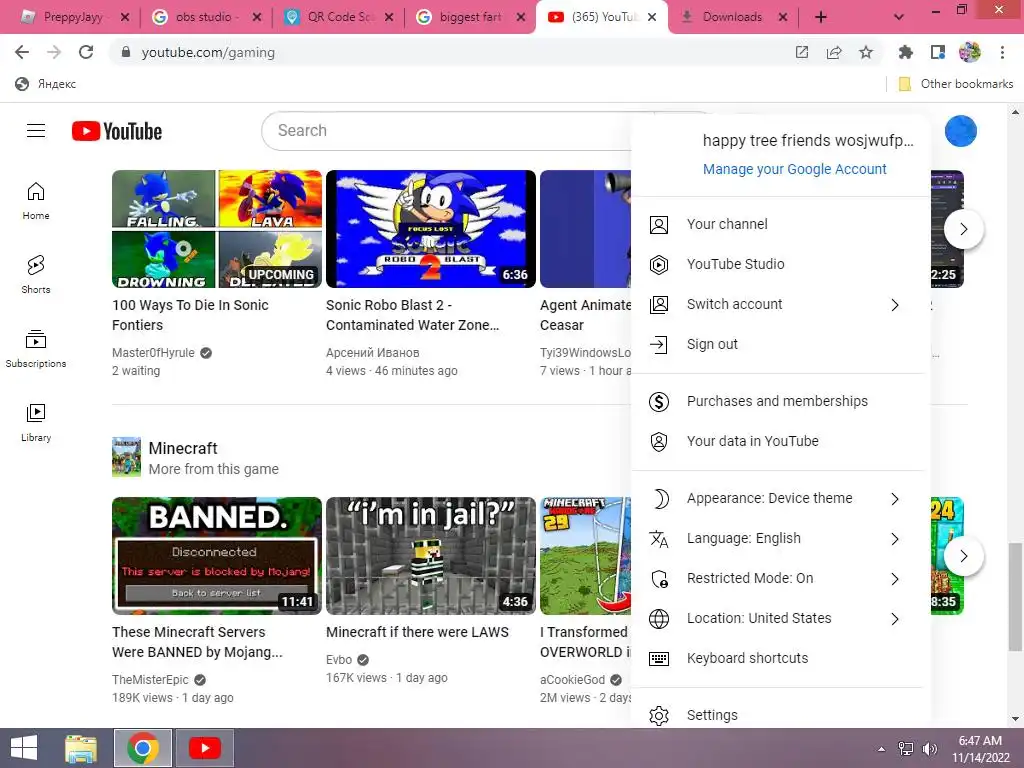This screenshot has width=1024, height=768.
Task: Open File Explorer from taskbar
Action: (81, 748)
